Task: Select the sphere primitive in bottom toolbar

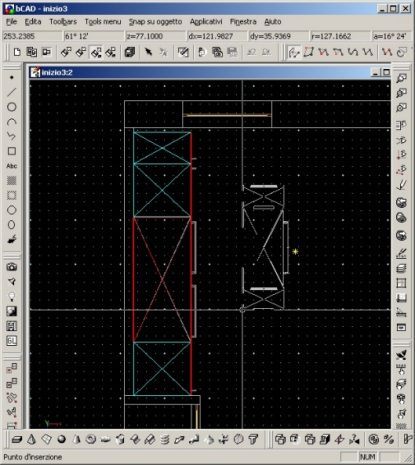Action: pos(61,439)
